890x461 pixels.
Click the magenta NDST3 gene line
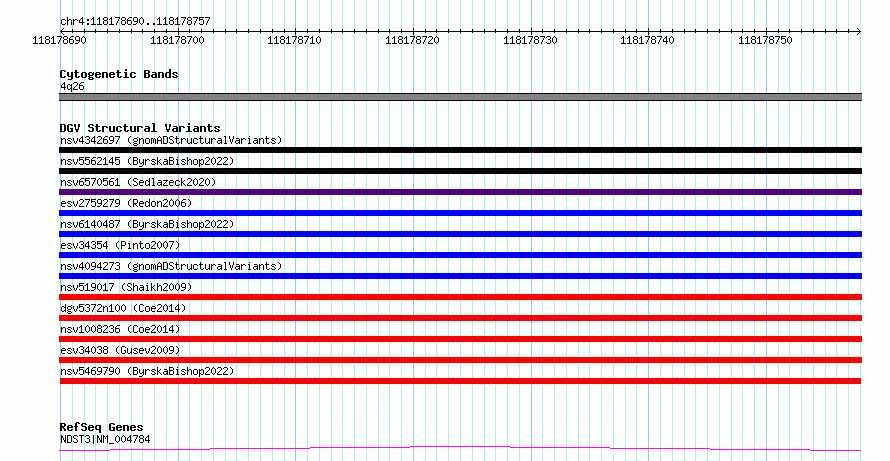click(x=460, y=449)
